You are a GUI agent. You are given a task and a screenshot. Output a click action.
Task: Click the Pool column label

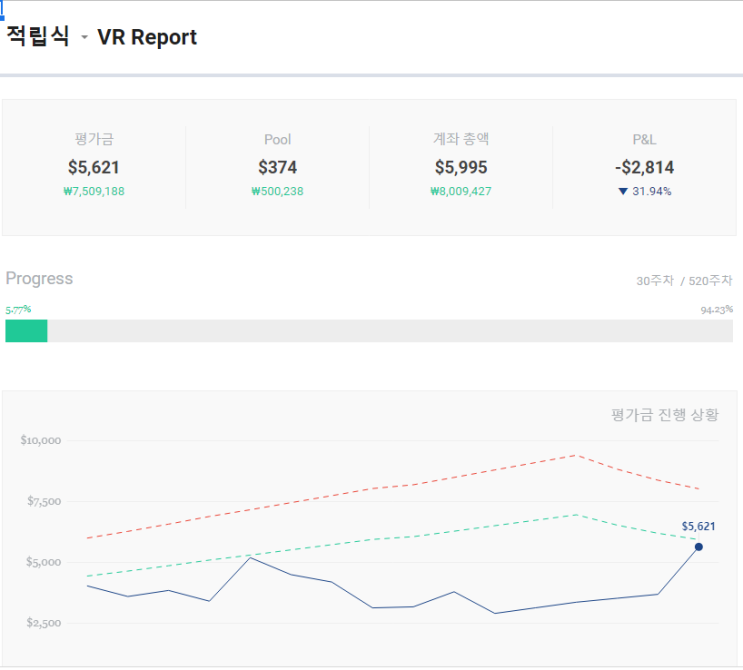click(x=277, y=140)
